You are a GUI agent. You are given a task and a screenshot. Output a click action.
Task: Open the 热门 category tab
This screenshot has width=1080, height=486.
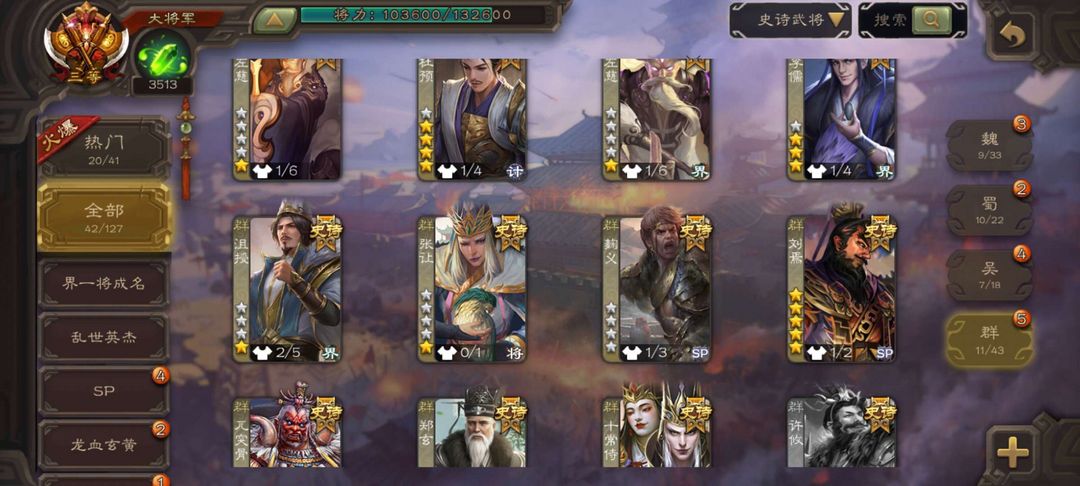click(104, 148)
